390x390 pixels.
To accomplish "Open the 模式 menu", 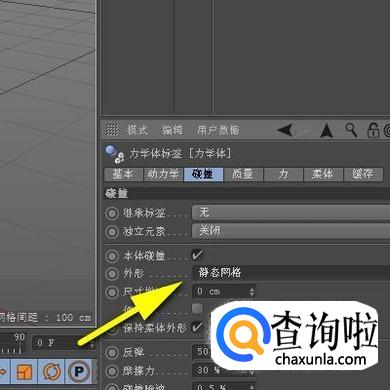I will [137, 130].
